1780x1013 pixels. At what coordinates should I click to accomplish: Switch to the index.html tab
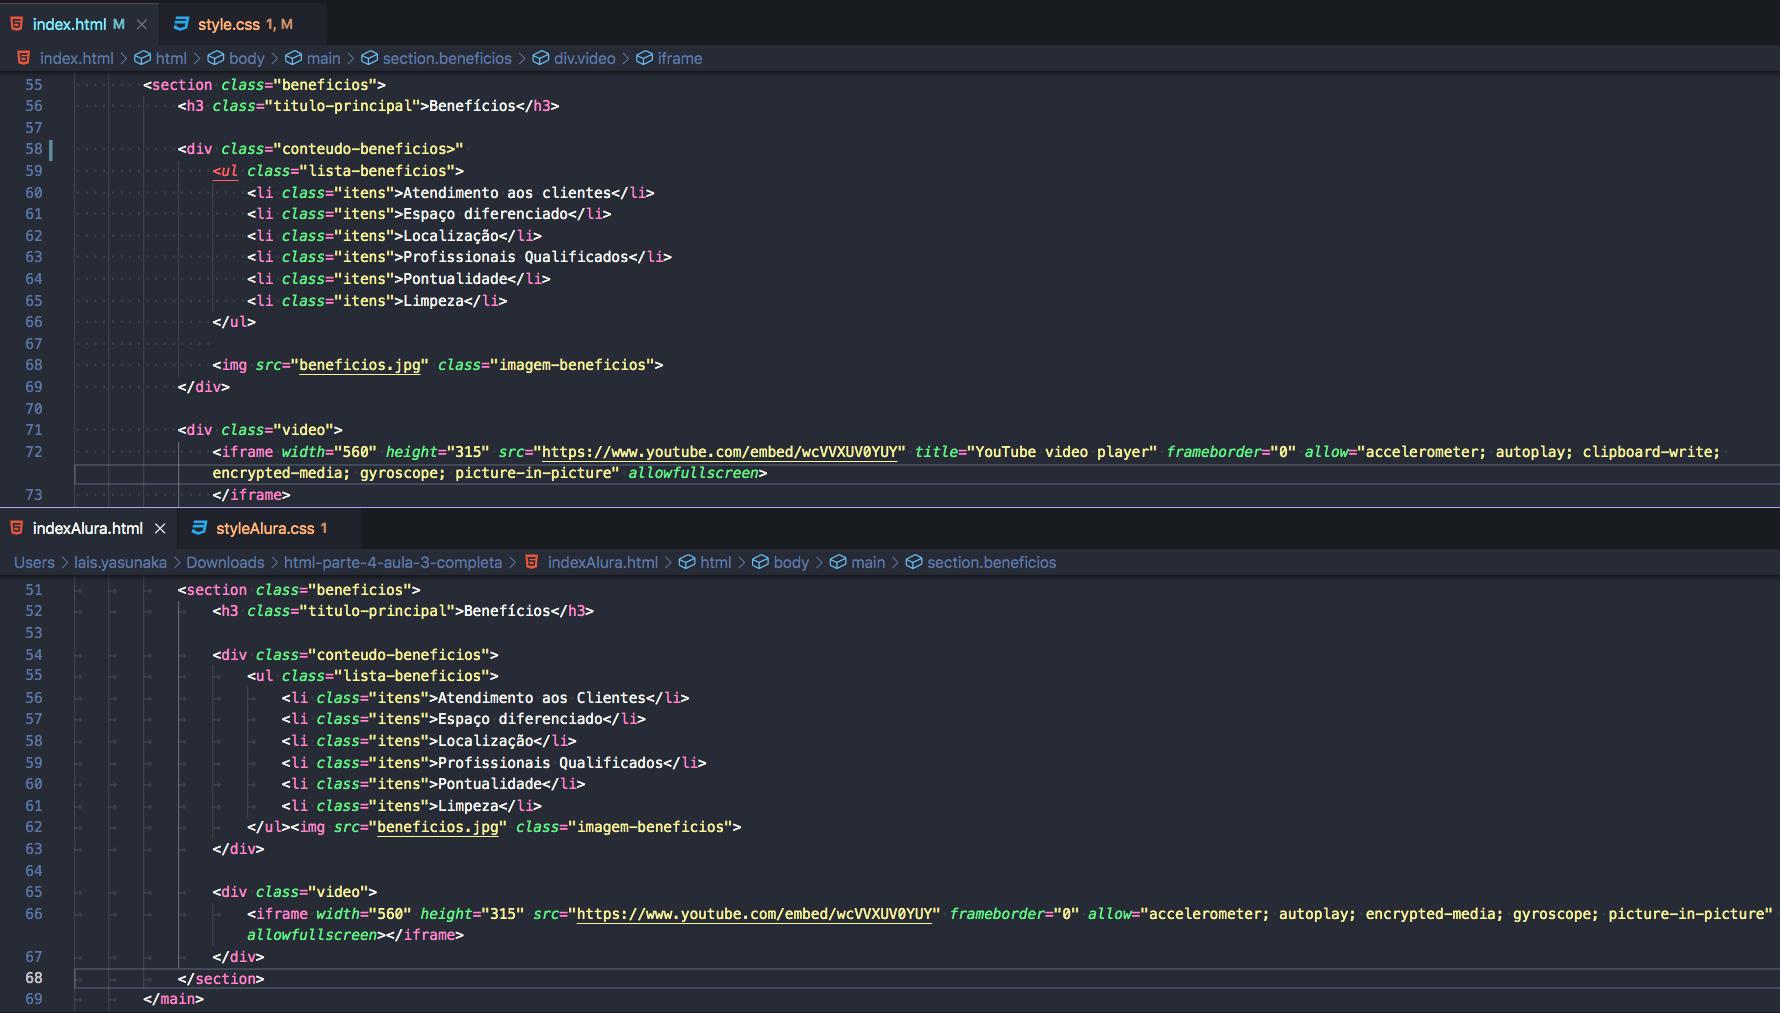[x=69, y=24]
